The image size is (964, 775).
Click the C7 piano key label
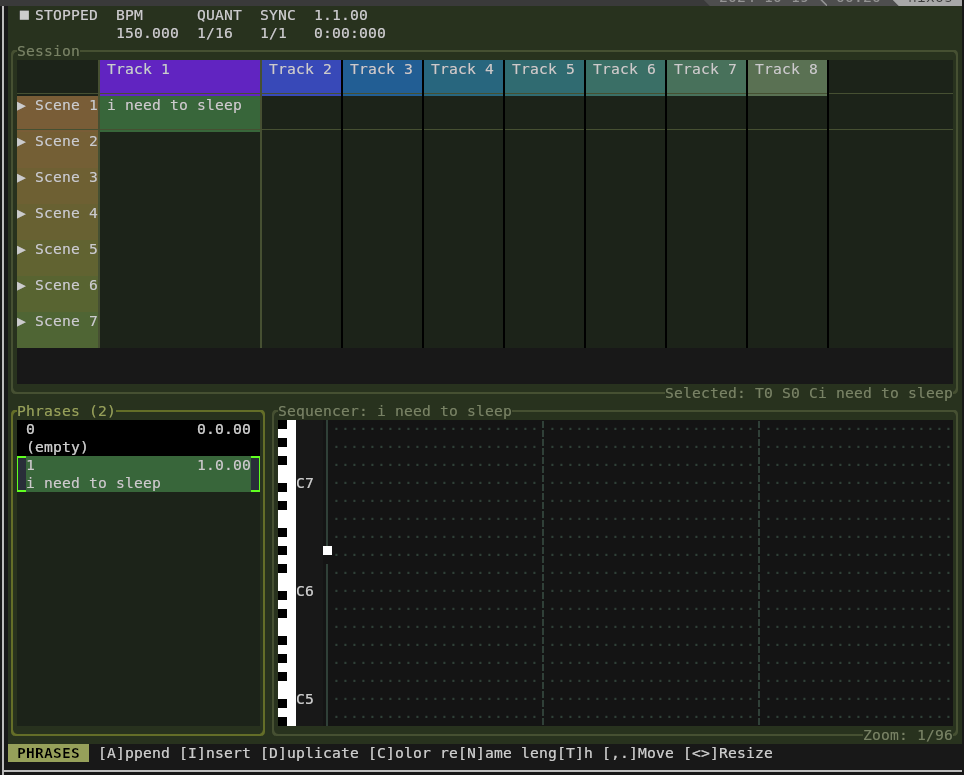[x=305, y=483]
